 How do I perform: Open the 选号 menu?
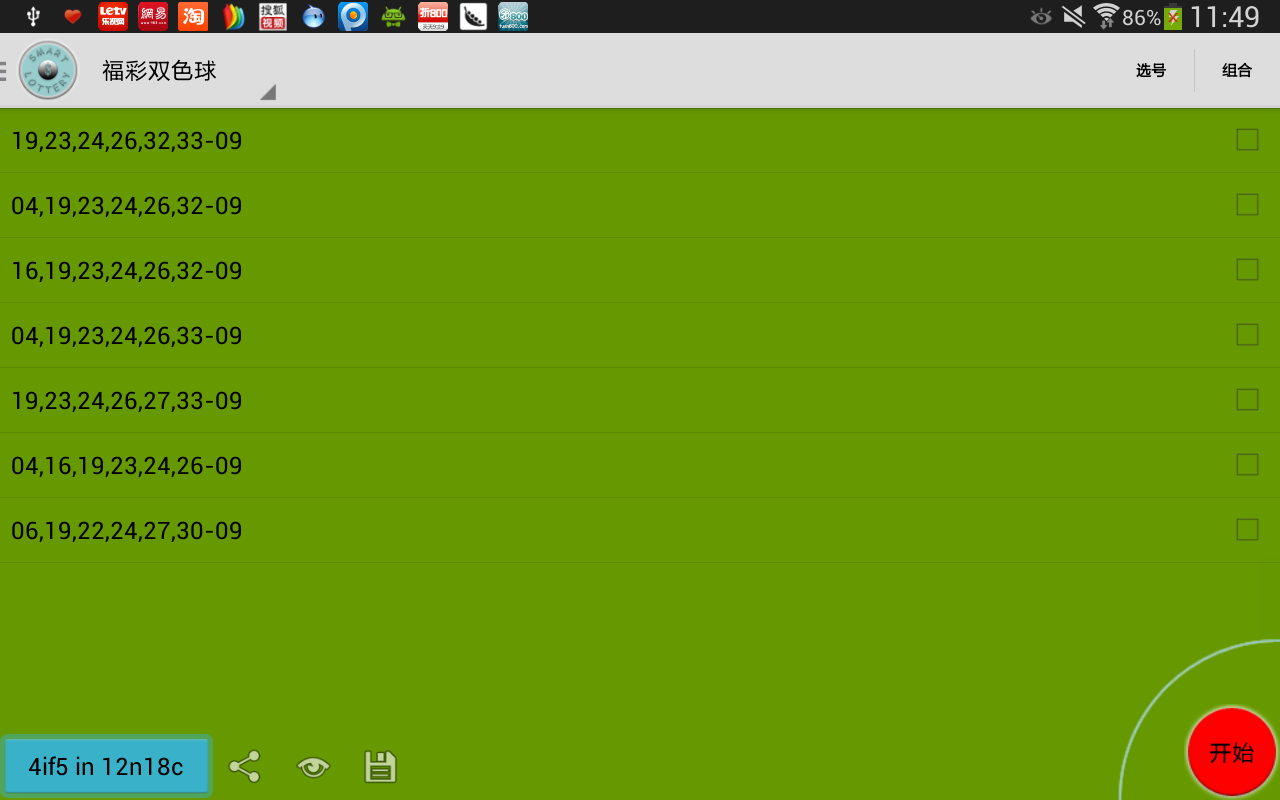[1151, 71]
